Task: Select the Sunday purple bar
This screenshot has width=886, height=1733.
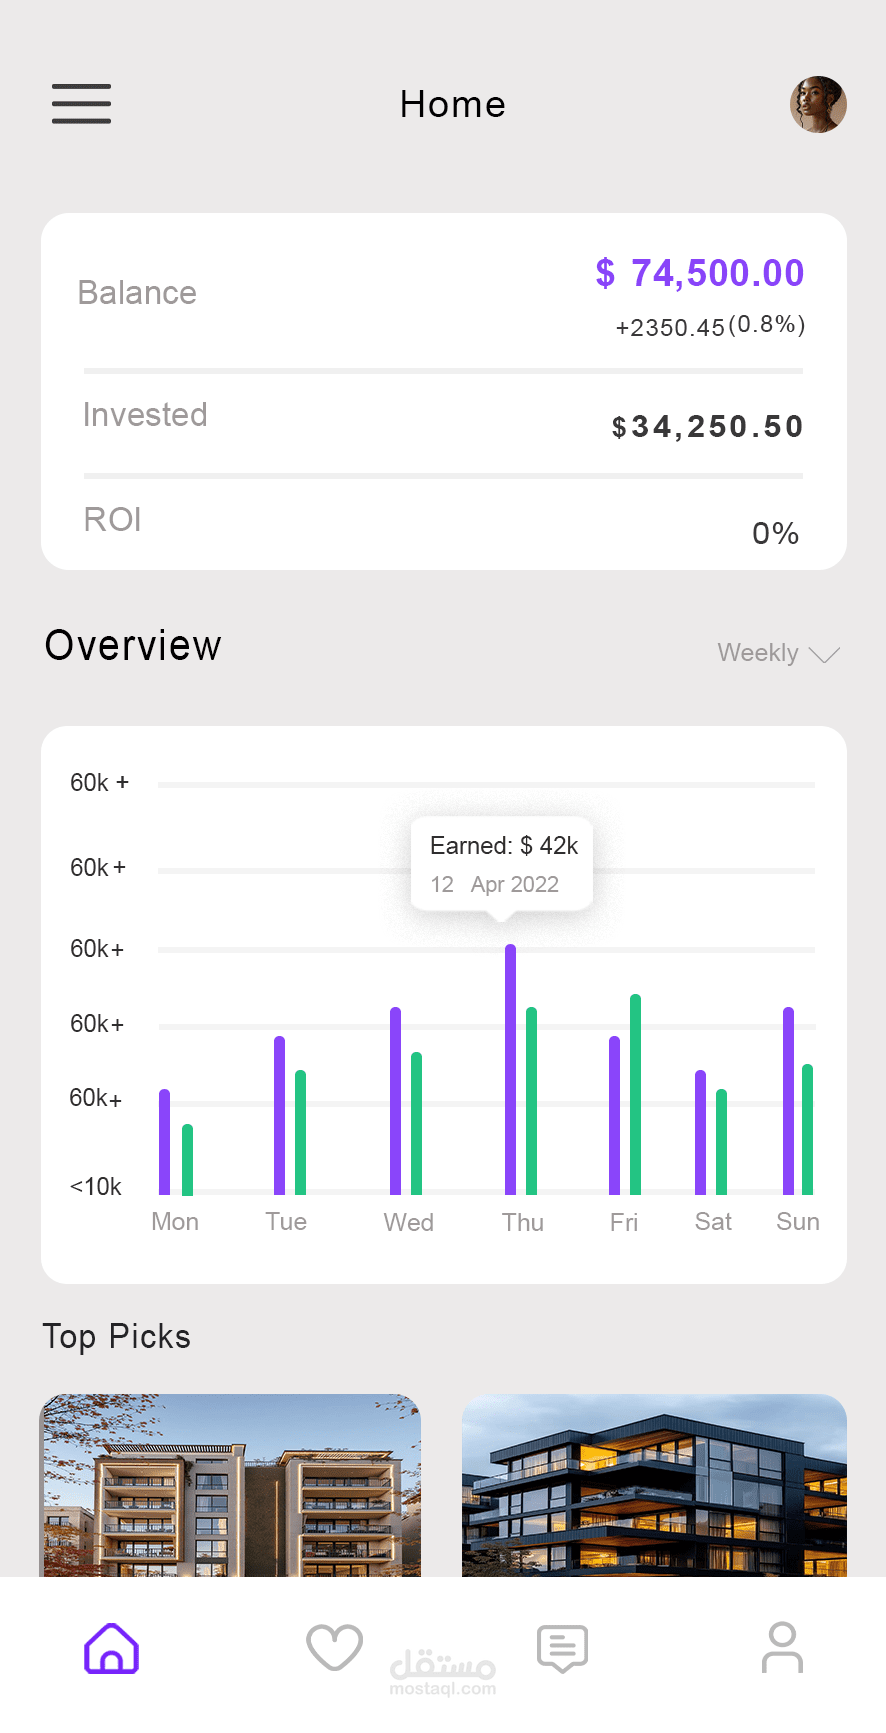Action: (x=788, y=1100)
